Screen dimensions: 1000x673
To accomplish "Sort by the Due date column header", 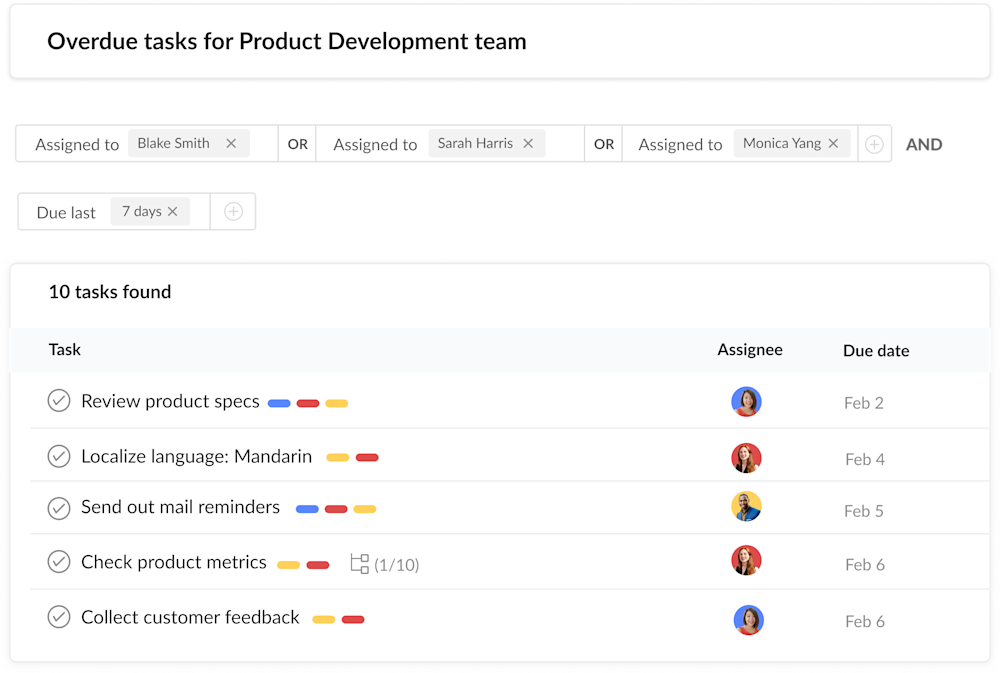I will pos(876,350).
